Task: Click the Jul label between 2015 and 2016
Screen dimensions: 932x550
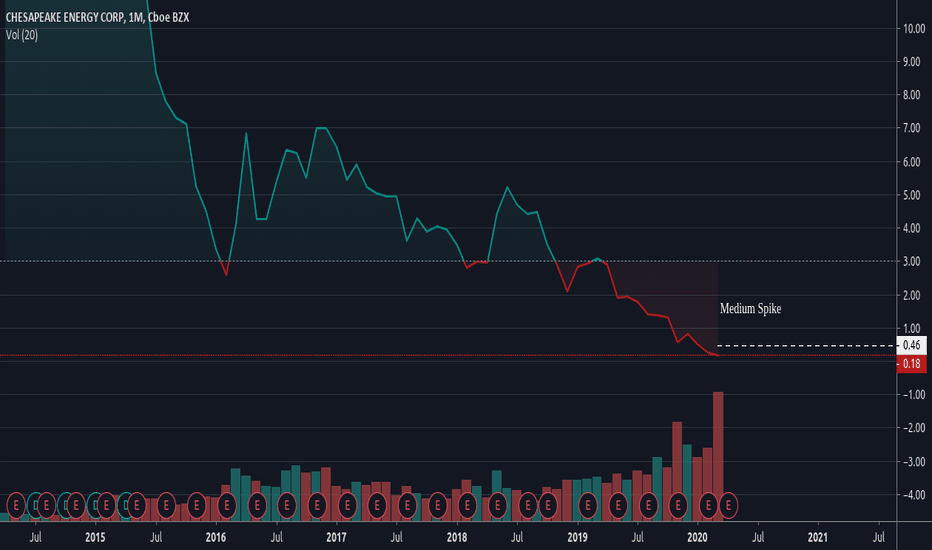Action: click(156, 538)
